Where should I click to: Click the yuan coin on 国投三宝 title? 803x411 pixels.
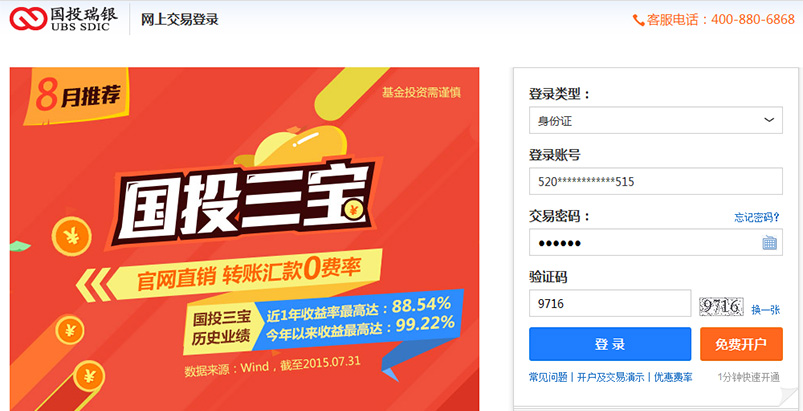355,209
